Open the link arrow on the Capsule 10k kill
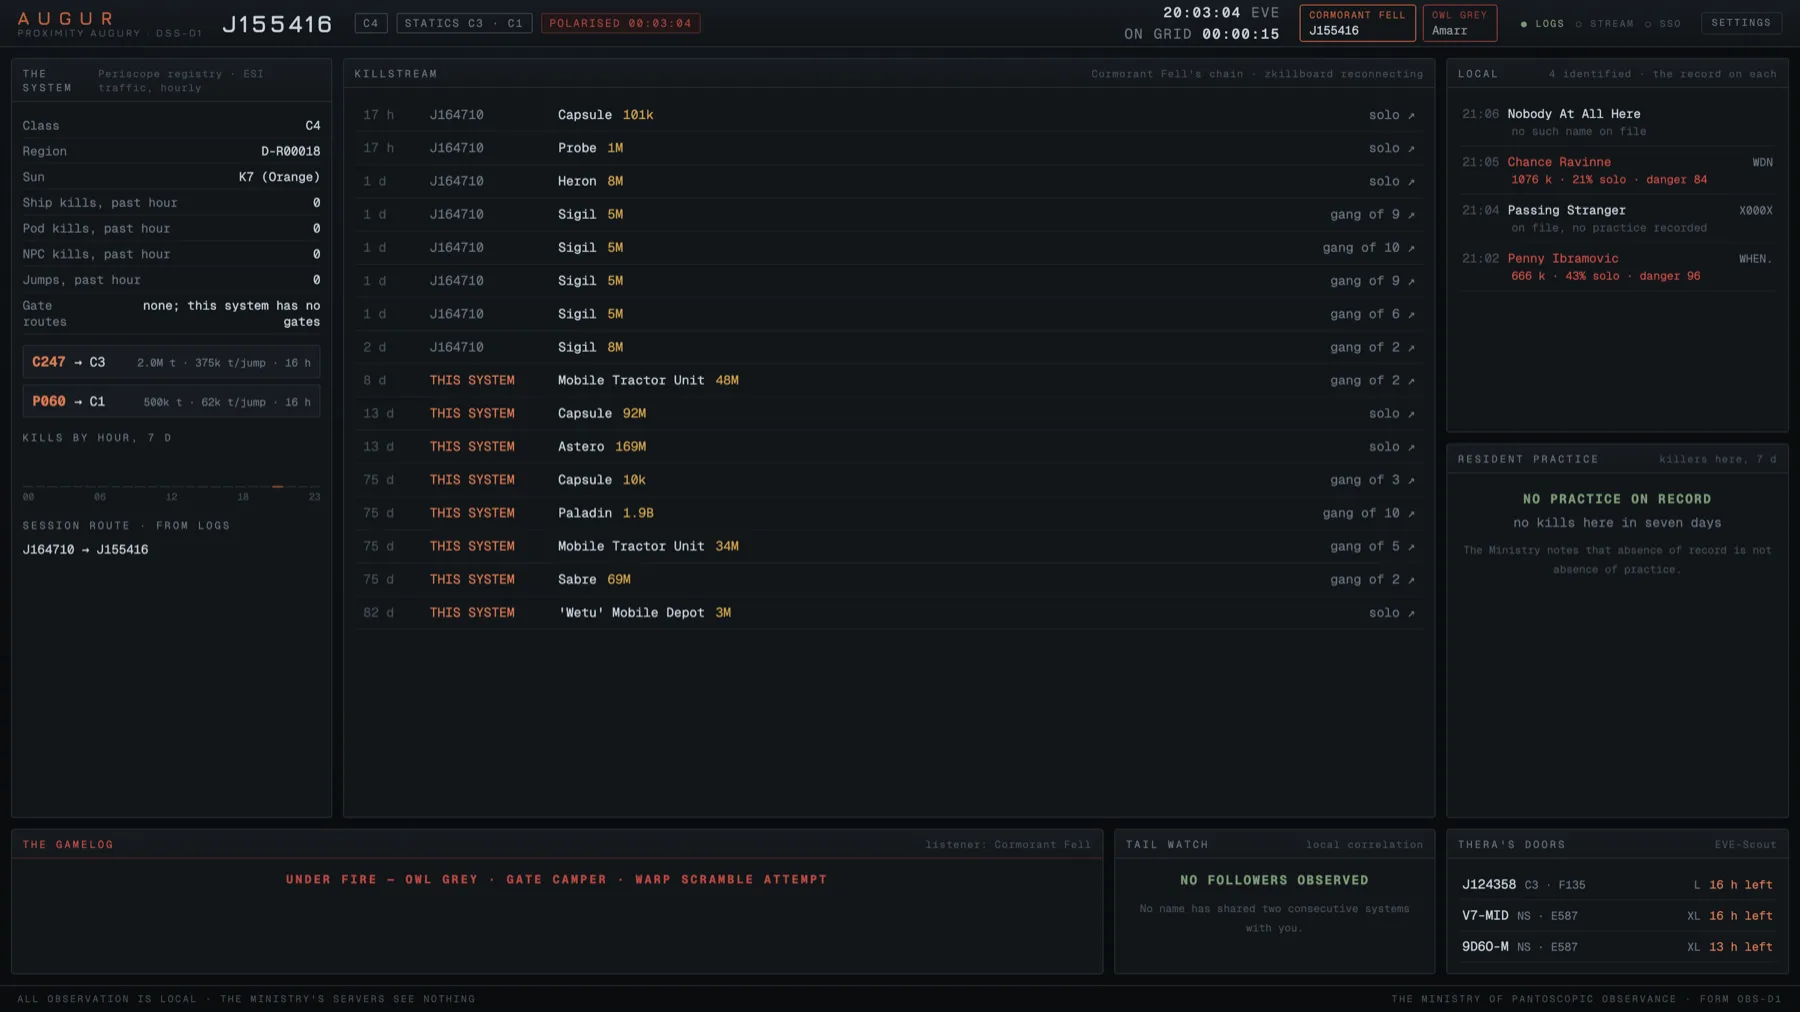This screenshot has width=1800, height=1012. [x=1411, y=480]
